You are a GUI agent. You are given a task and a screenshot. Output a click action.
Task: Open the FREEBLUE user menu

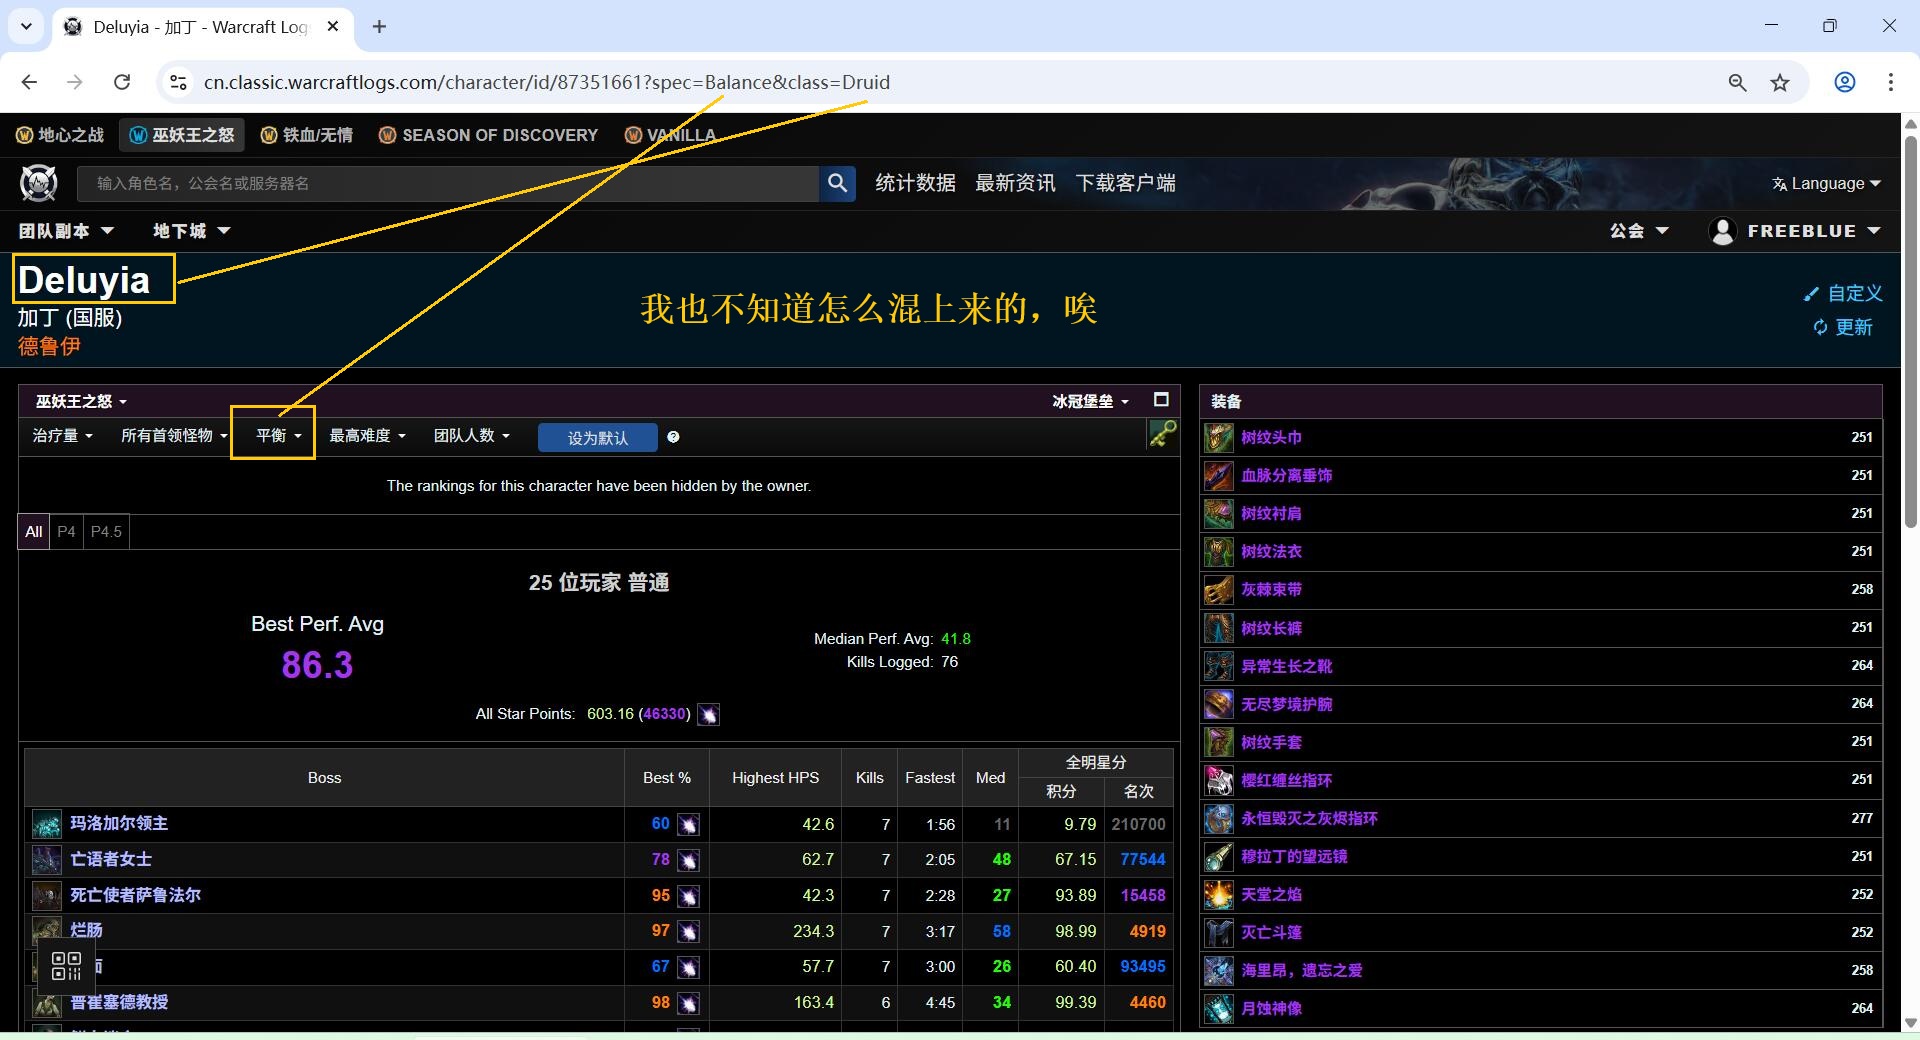[1795, 231]
